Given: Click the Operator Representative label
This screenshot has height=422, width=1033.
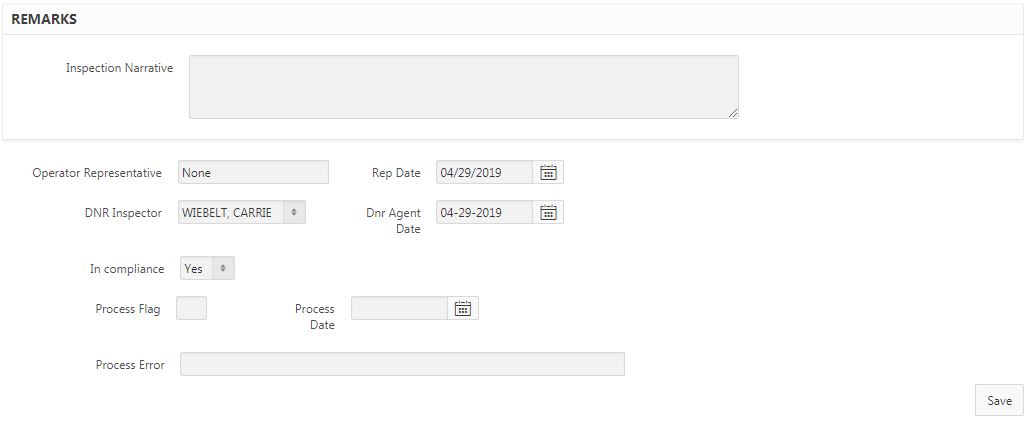Looking at the screenshot, I should pyautogui.click(x=97, y=173).
